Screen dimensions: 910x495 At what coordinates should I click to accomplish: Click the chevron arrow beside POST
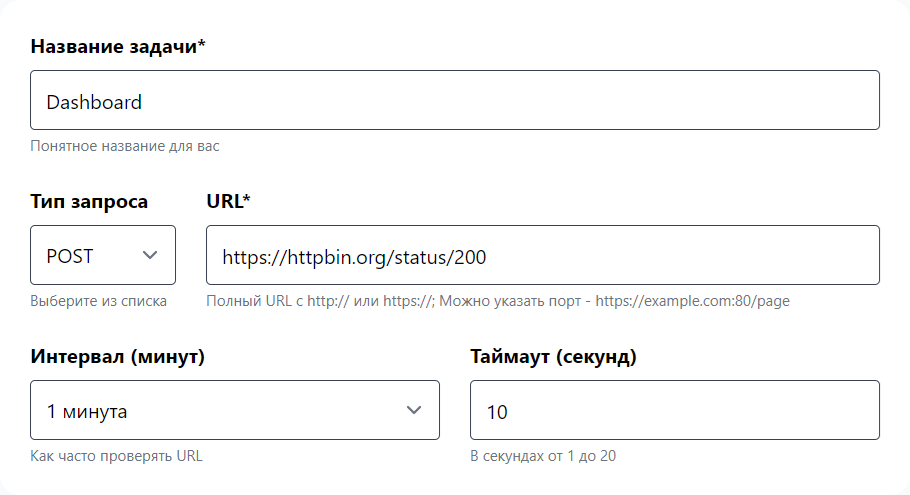(150, 255)
